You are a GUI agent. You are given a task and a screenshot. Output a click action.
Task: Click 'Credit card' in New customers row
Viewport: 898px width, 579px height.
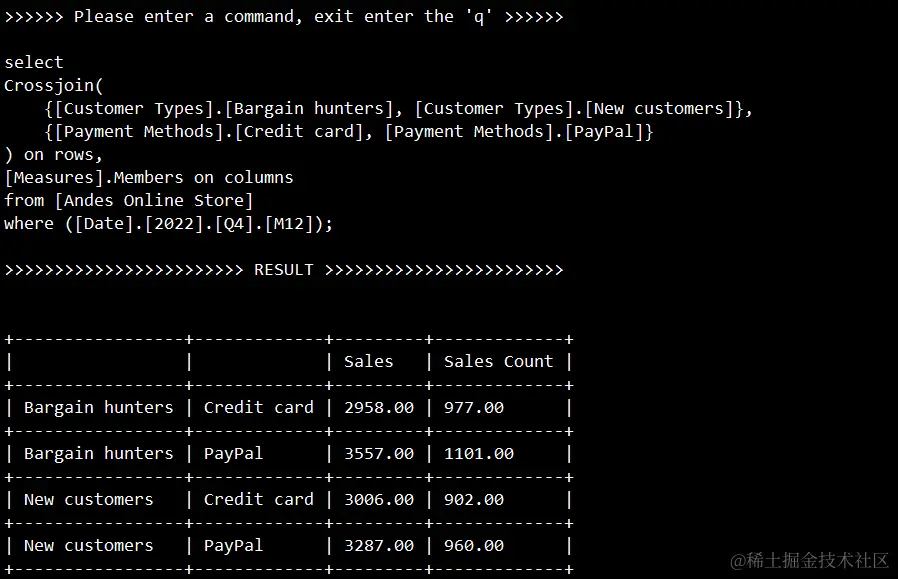coord(259,499)
